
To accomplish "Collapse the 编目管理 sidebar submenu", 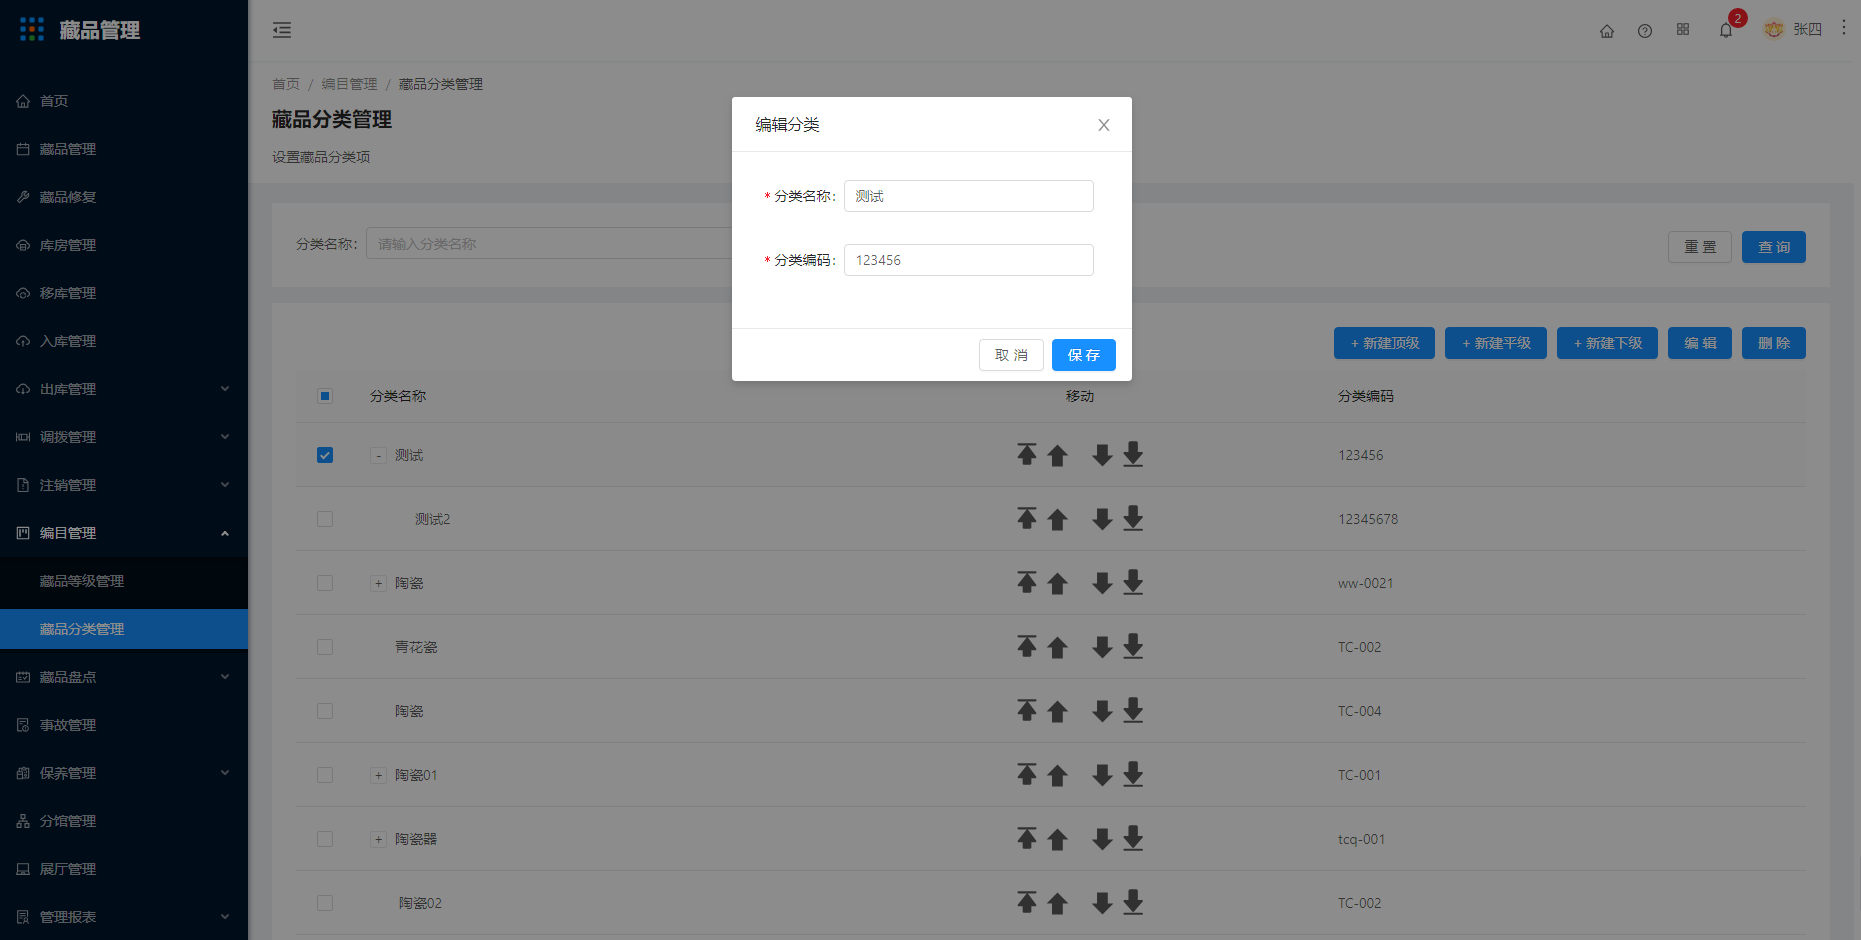I will [124, 533].
